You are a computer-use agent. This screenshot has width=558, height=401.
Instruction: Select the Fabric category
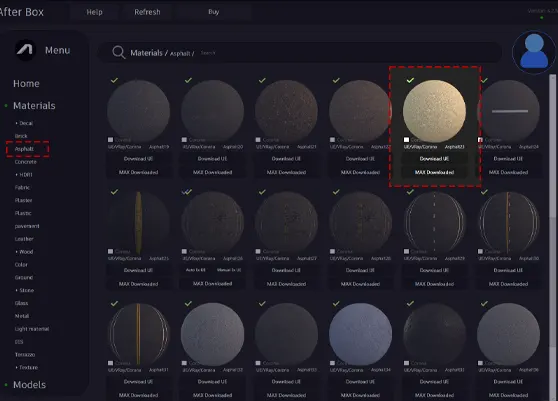tap(22, 187)
